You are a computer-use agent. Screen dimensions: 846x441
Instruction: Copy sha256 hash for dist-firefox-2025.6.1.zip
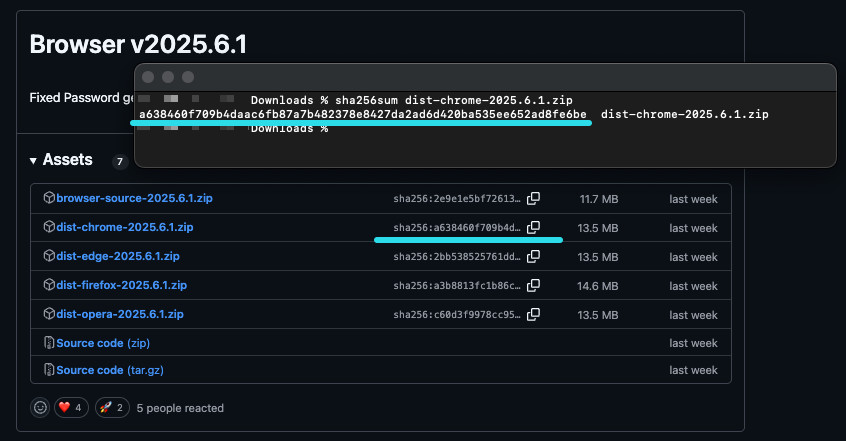click(x=534, y=286)
